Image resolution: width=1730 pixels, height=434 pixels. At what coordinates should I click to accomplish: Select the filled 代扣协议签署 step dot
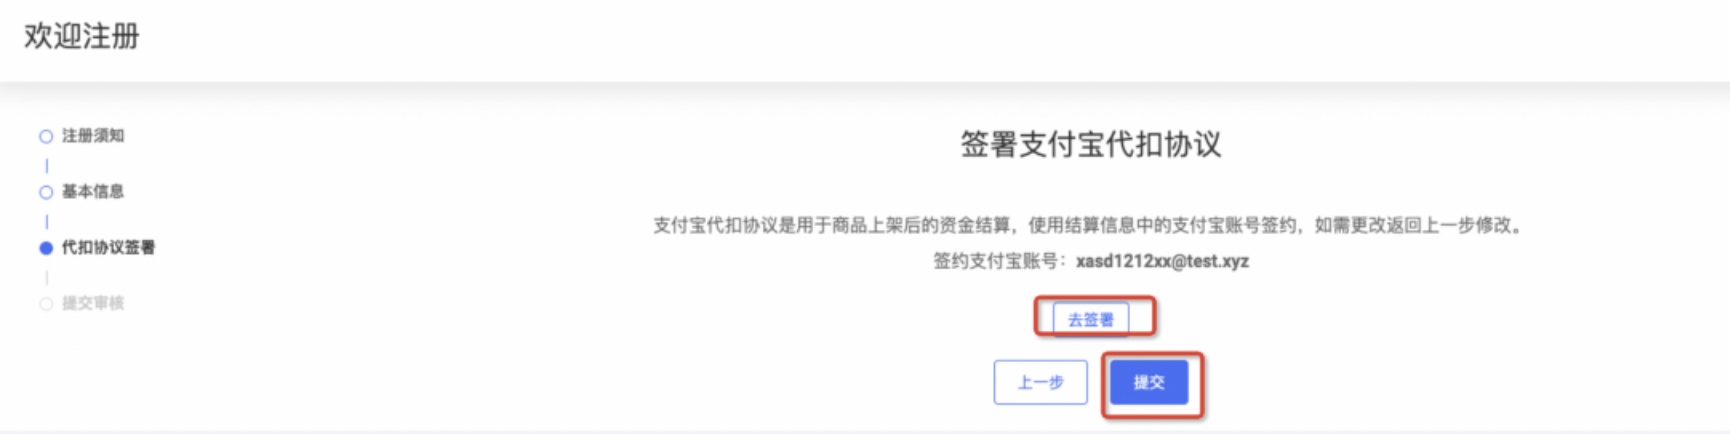pyautogui.click(x=46, y=248)
